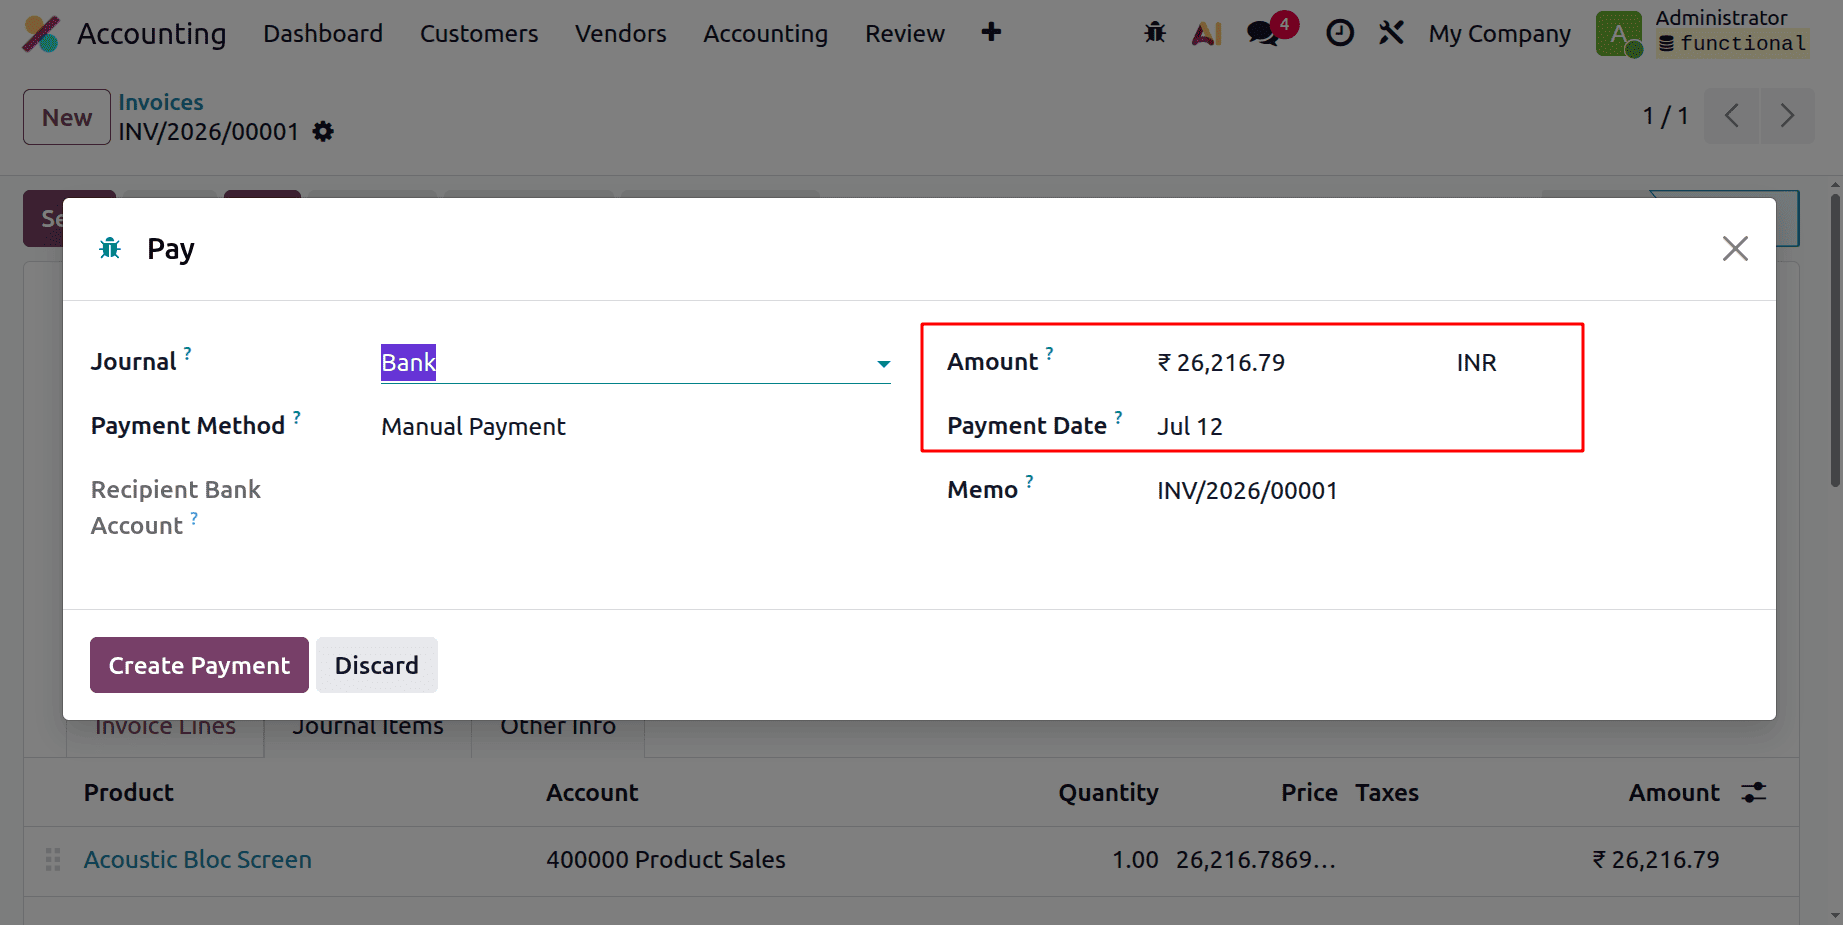
Task: Click the line amount ₹ 26,216.79
Action: [x=1656, y=860]
